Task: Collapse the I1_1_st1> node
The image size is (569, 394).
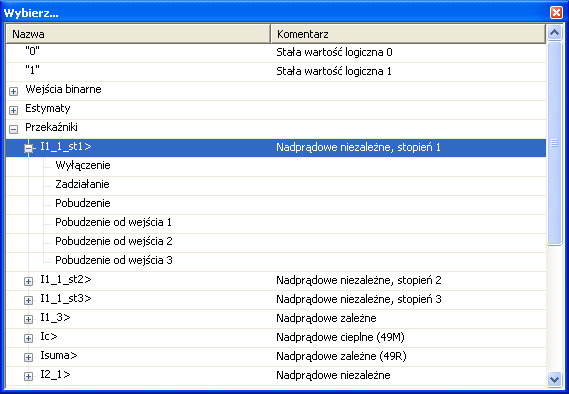Action: [x=28, y=148]
